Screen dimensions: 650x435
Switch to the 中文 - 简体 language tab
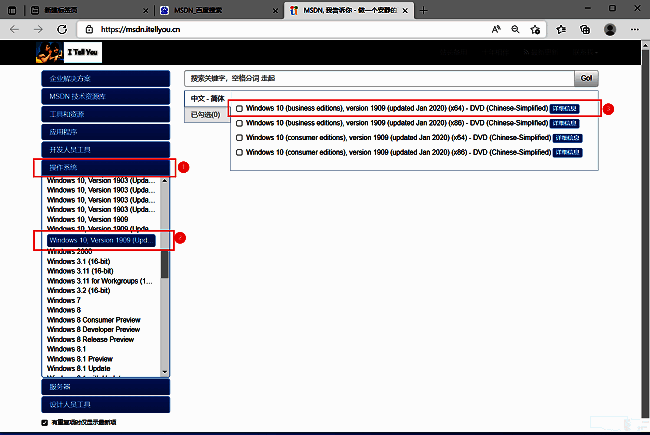pos(207,99)
